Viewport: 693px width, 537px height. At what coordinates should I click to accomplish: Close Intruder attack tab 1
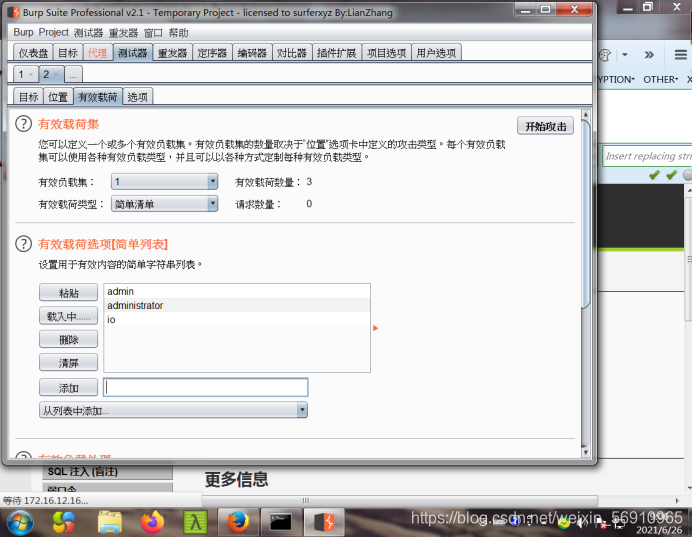[31, 75]
